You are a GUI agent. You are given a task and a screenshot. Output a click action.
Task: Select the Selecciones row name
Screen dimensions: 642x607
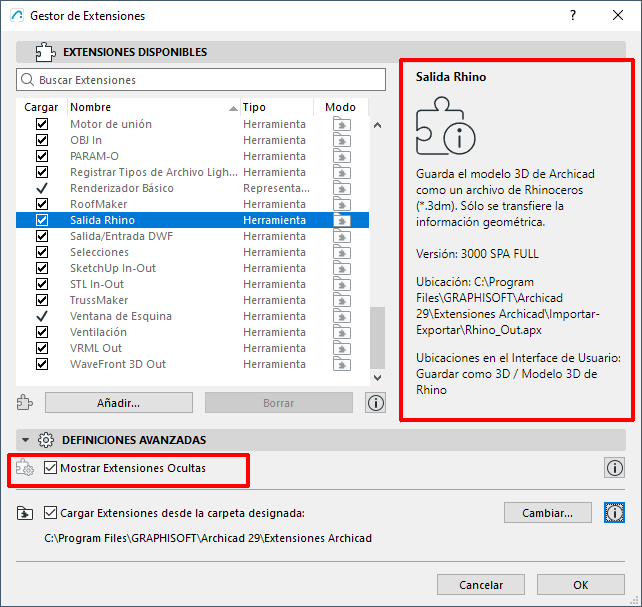point(99,252)
